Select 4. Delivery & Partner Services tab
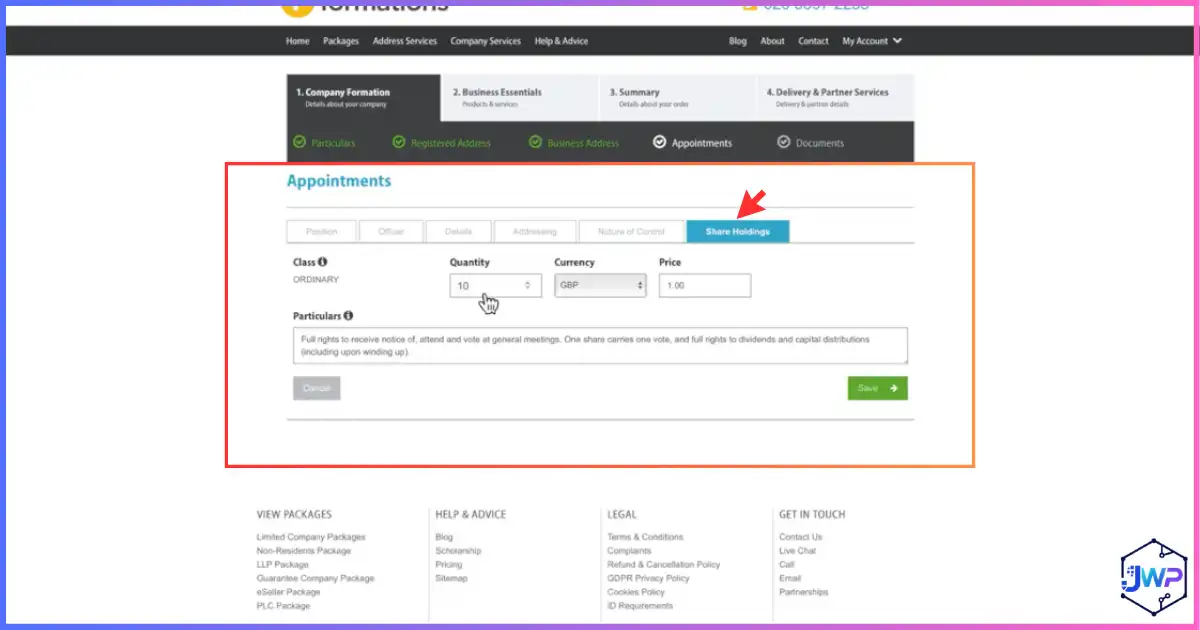The image size is (1200, 630). [835, 97]
